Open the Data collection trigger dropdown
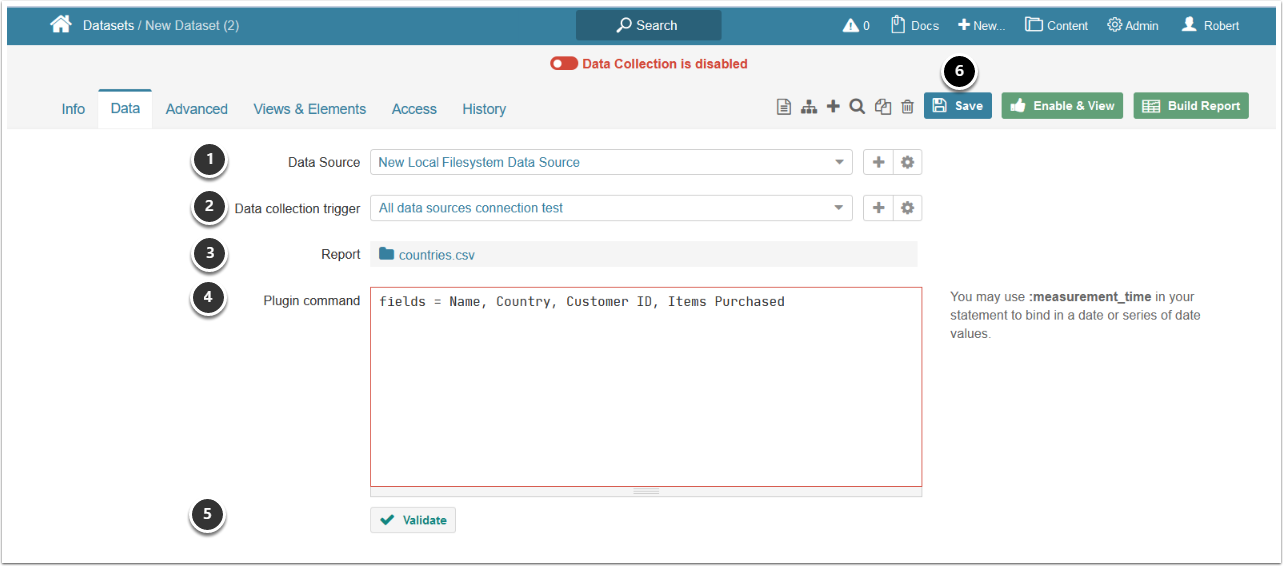Image resolution: width=1283 pixels, height=566 pixels. [x=611, y=208]
